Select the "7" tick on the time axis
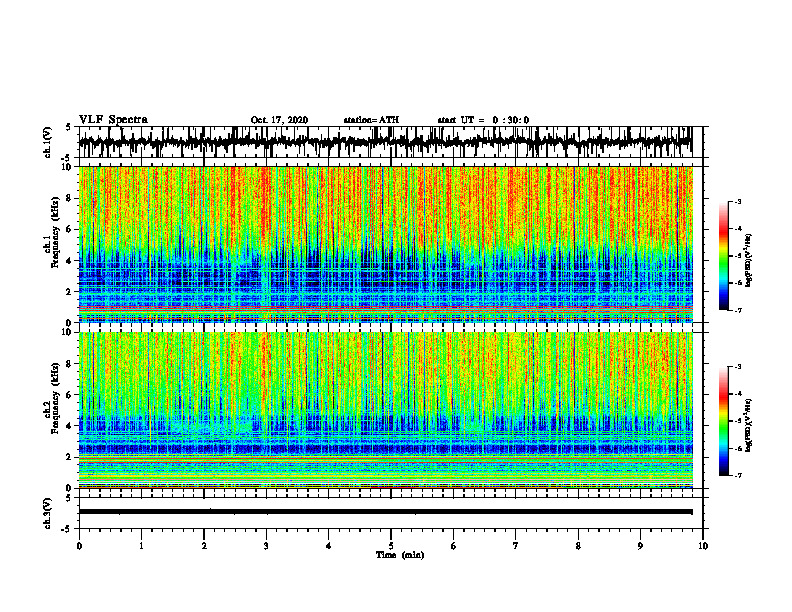The height and width of the screenshot is (612, 792). point(516,546)
